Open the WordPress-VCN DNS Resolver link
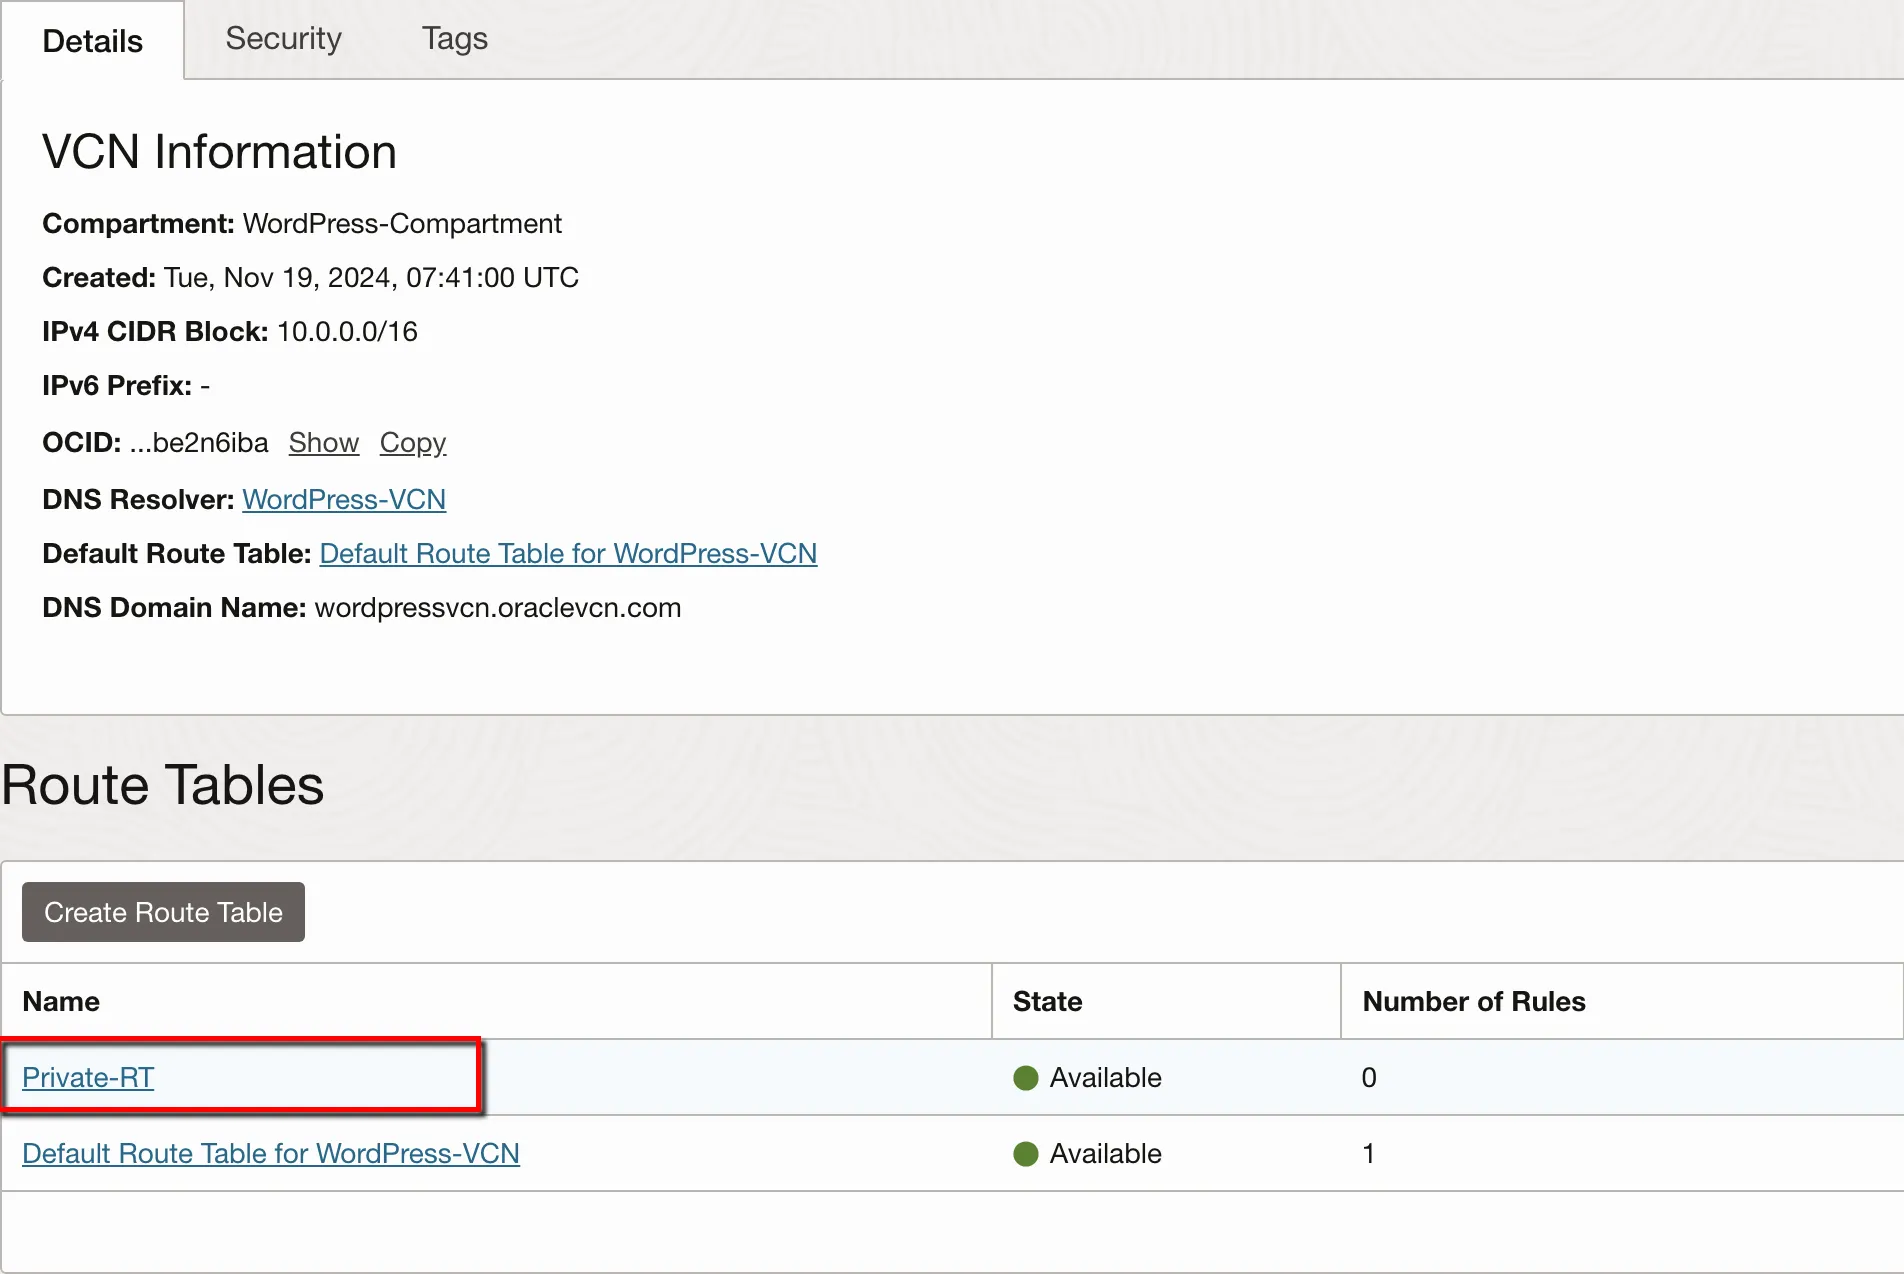The height and width of the screenshot is (1274, 1904). (x=344, y=500)
